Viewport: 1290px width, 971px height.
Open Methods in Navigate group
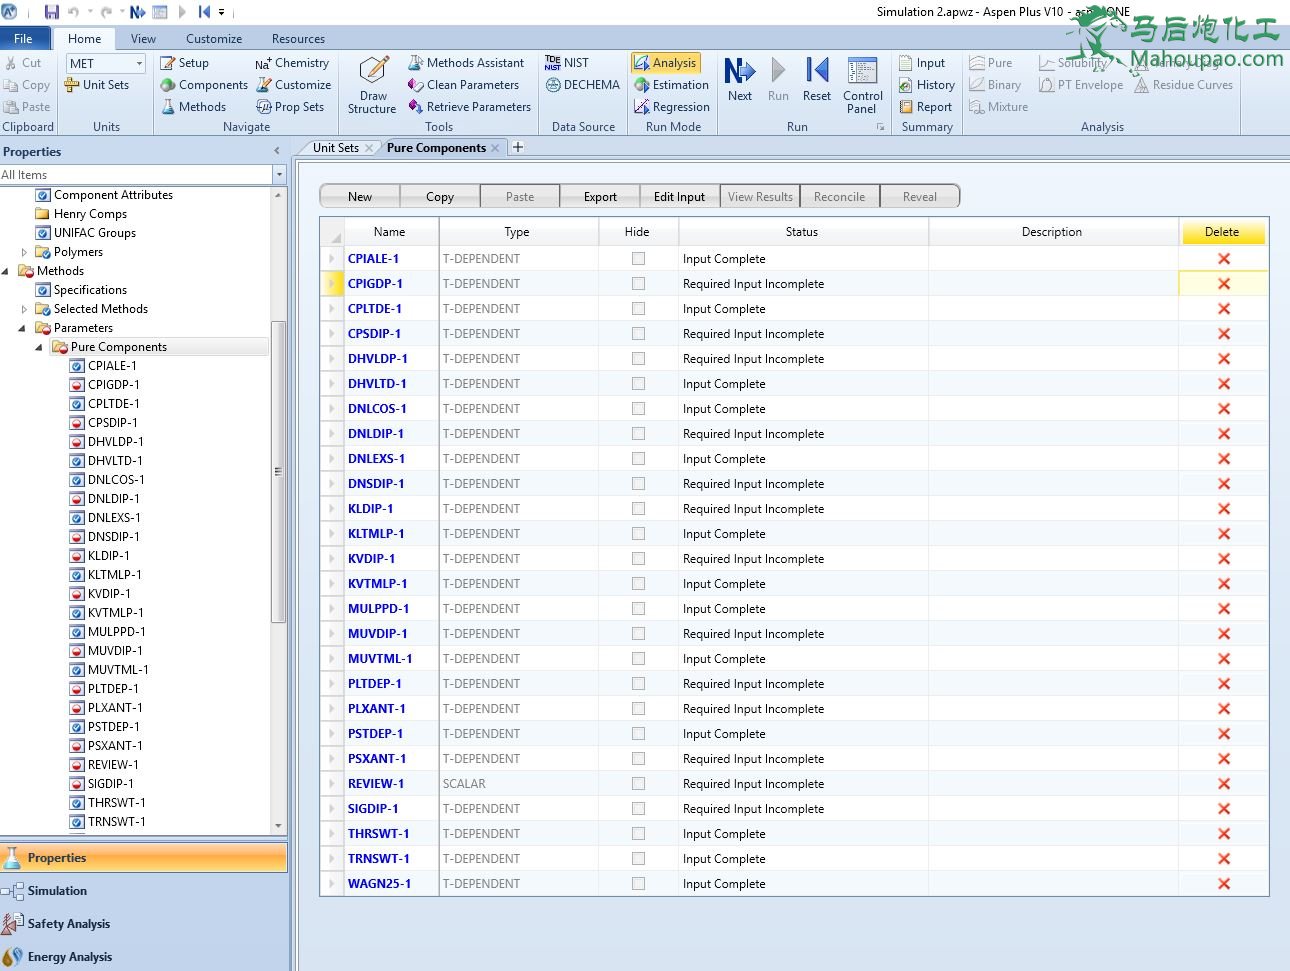[193, 107]
